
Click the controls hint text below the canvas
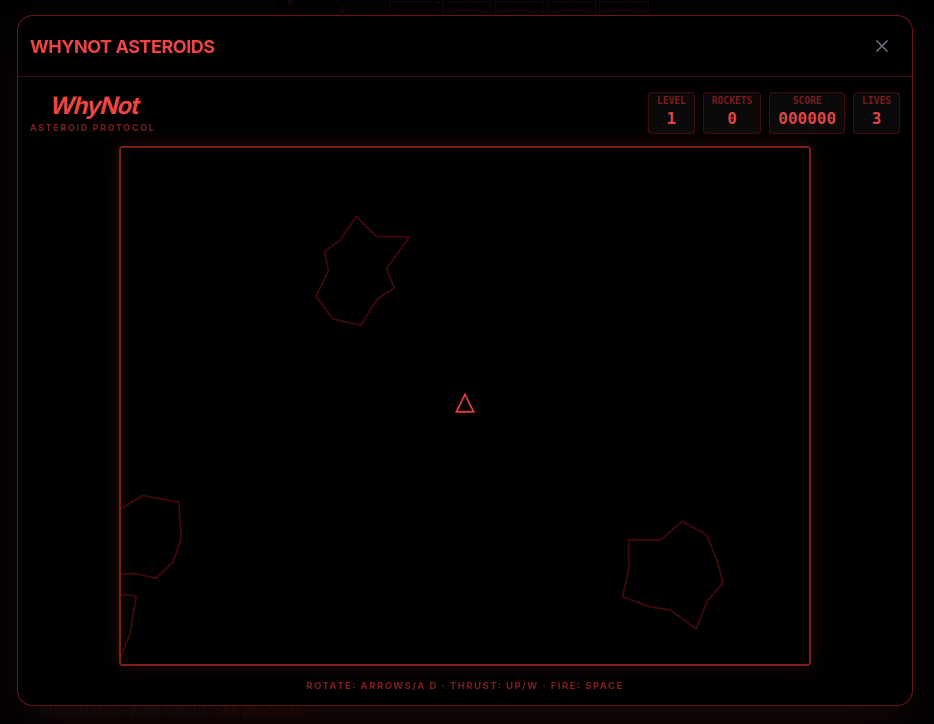click(x=465, y=686)
